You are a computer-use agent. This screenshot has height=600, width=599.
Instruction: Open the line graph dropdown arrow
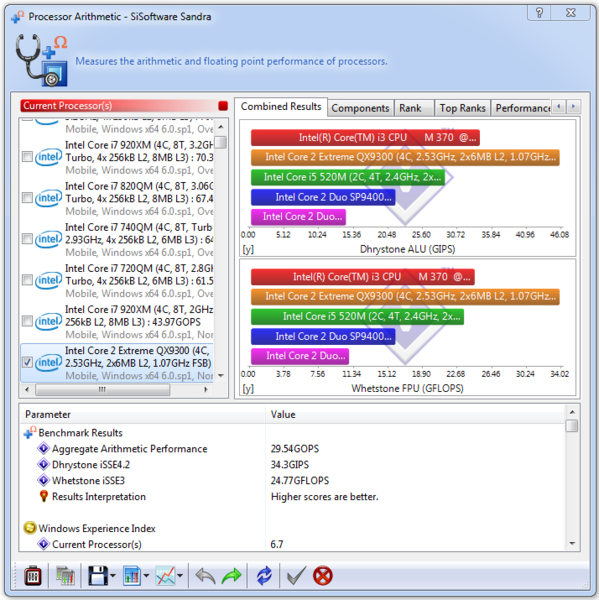[x=180, y=576]
